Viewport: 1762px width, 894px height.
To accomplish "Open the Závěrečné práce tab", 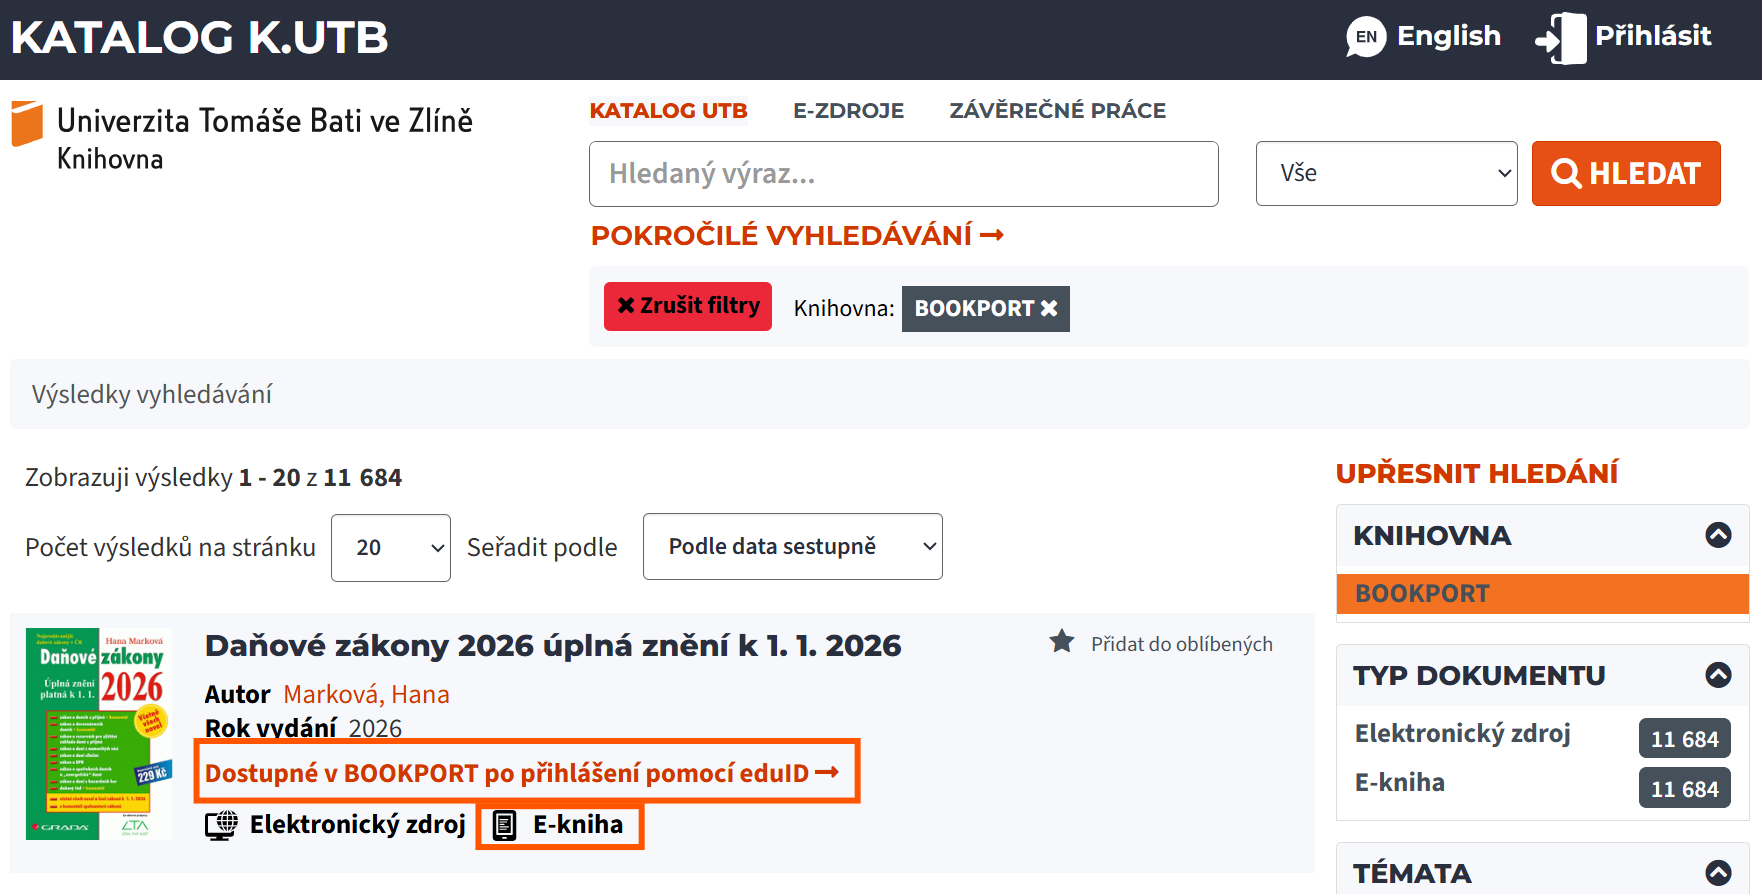I will click(x=1057, y=110).
